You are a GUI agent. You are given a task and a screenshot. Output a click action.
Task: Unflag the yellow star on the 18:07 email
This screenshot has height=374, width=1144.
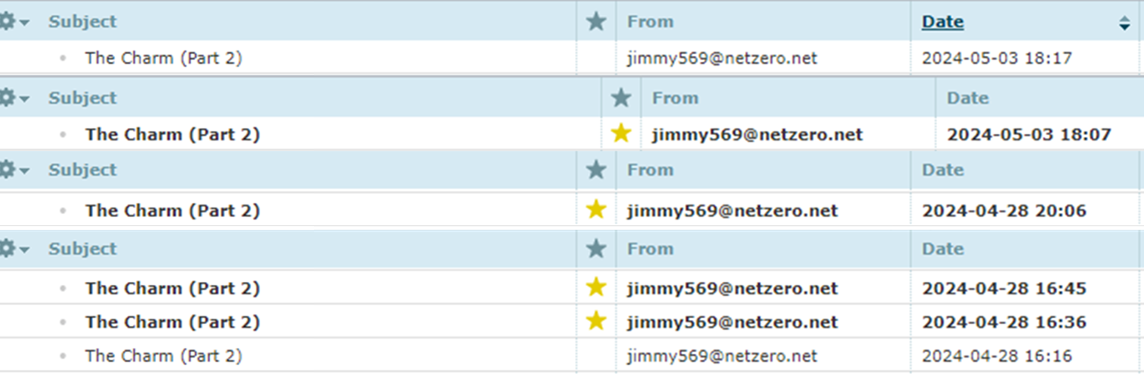tap(621, 133)
